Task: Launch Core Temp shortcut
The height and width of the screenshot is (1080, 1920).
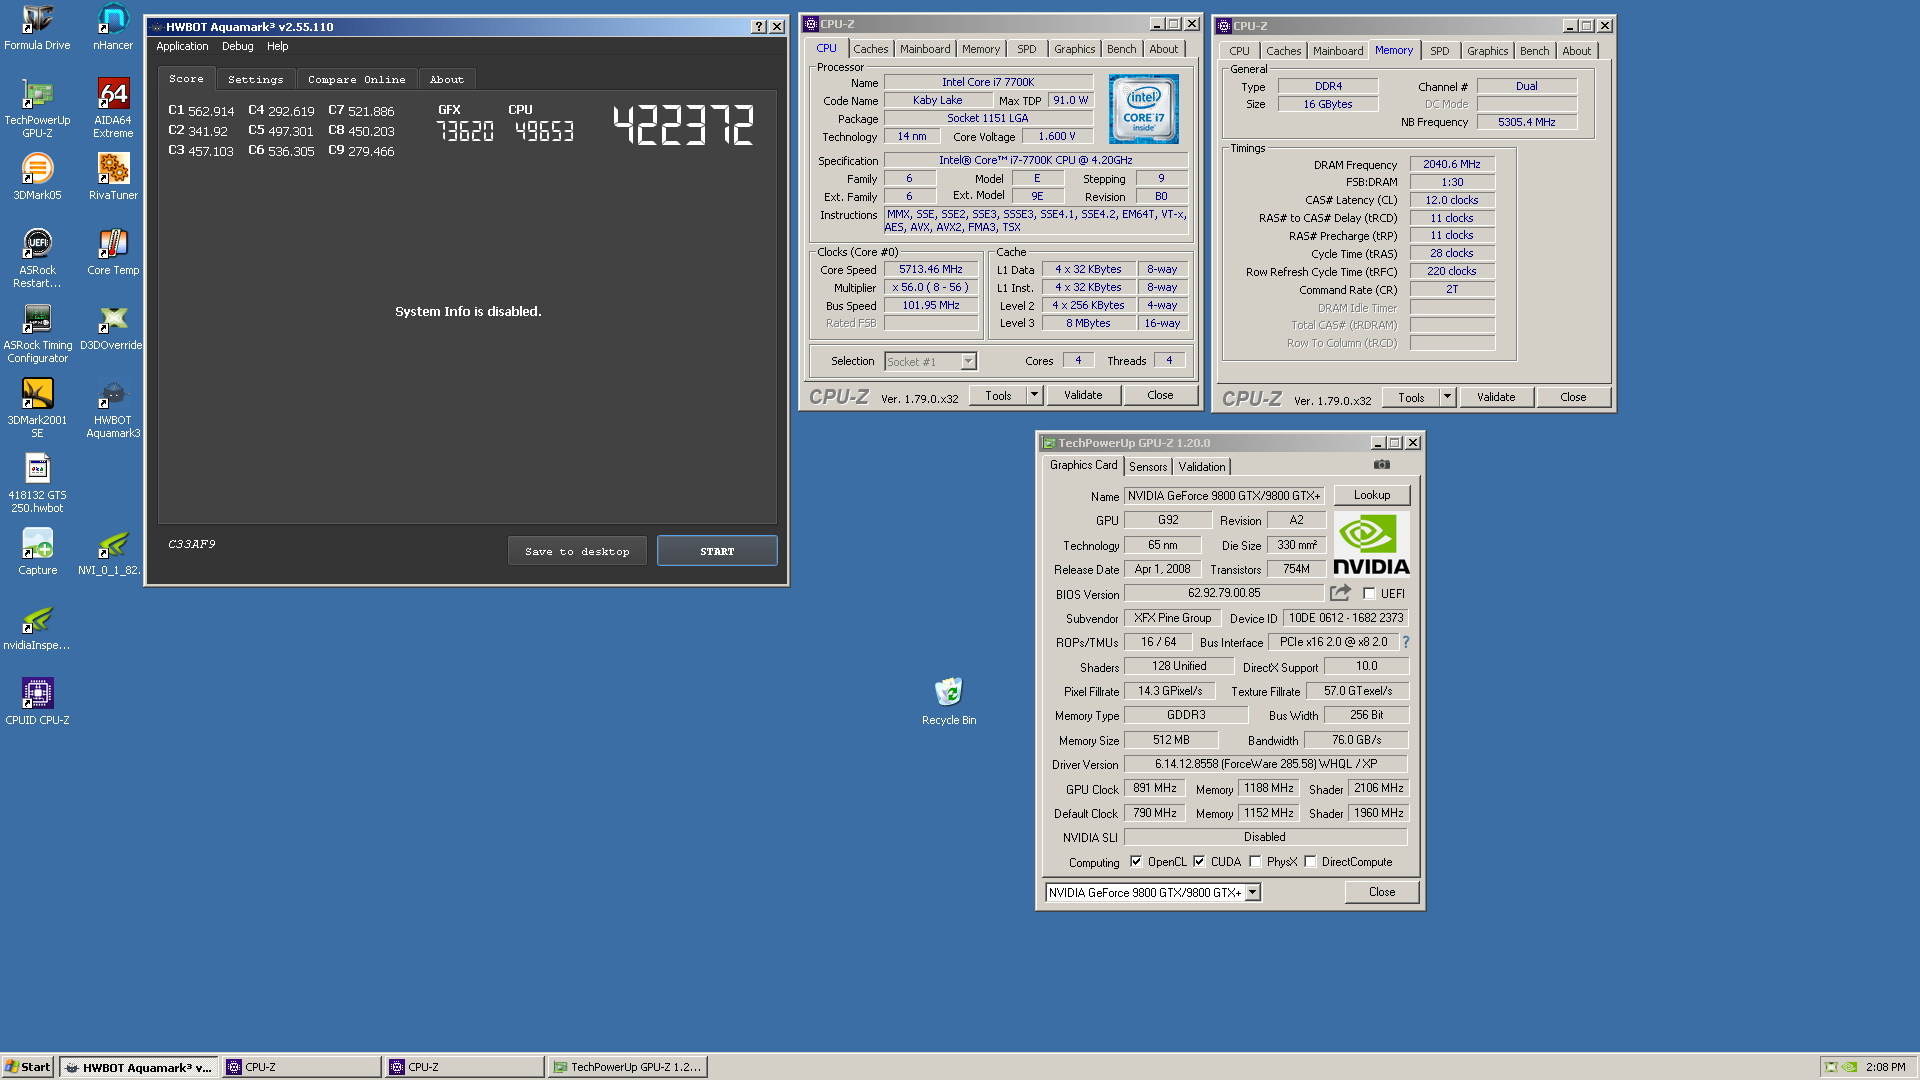Action: click(113, 252)
